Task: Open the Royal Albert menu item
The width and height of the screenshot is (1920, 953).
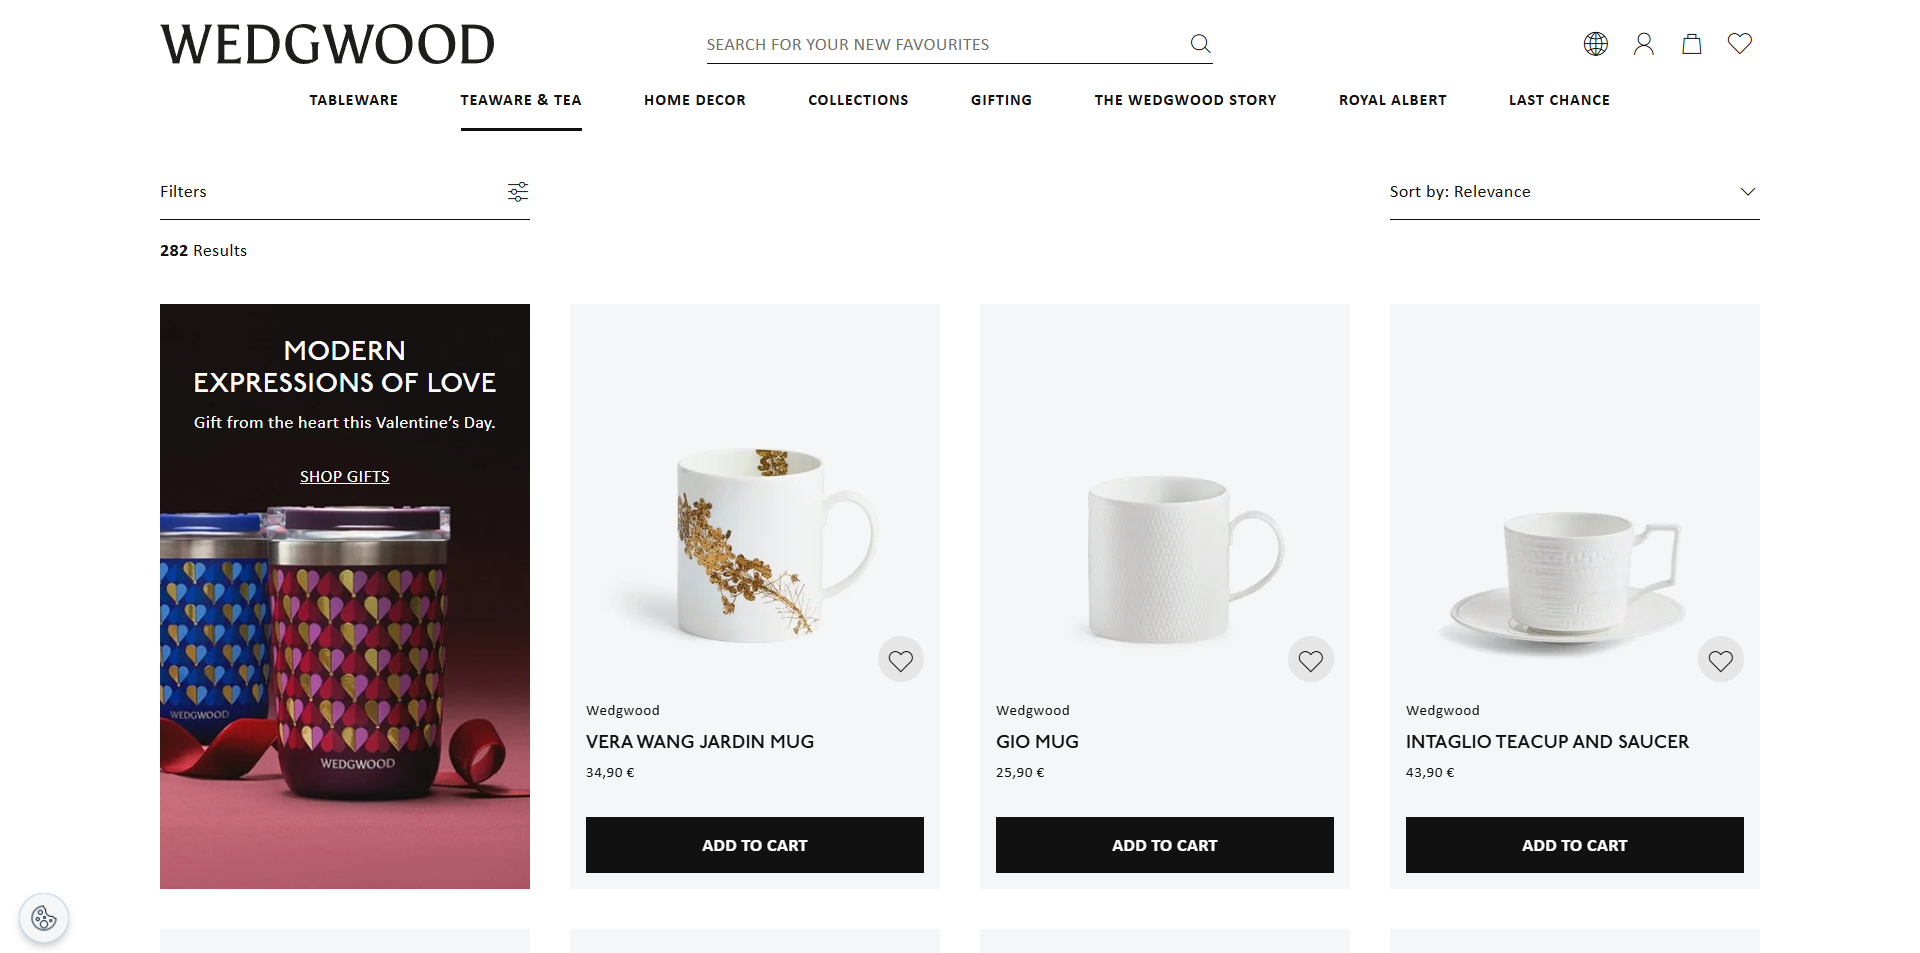Action: tap(1392, 100)
